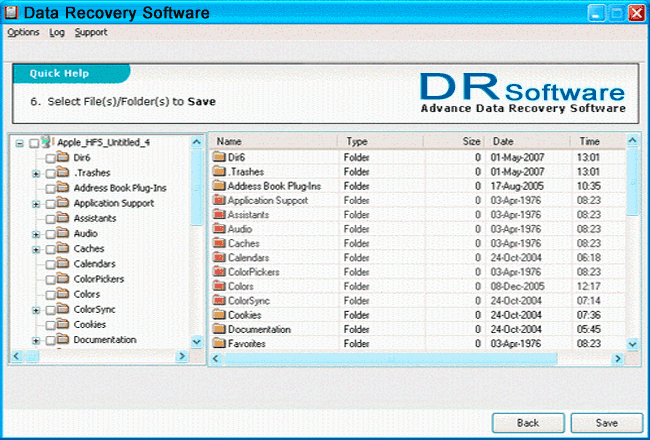Open the Options menu
Image resolution: width=650 pixels, height=440 pixels.
click(x=24, y=32)
